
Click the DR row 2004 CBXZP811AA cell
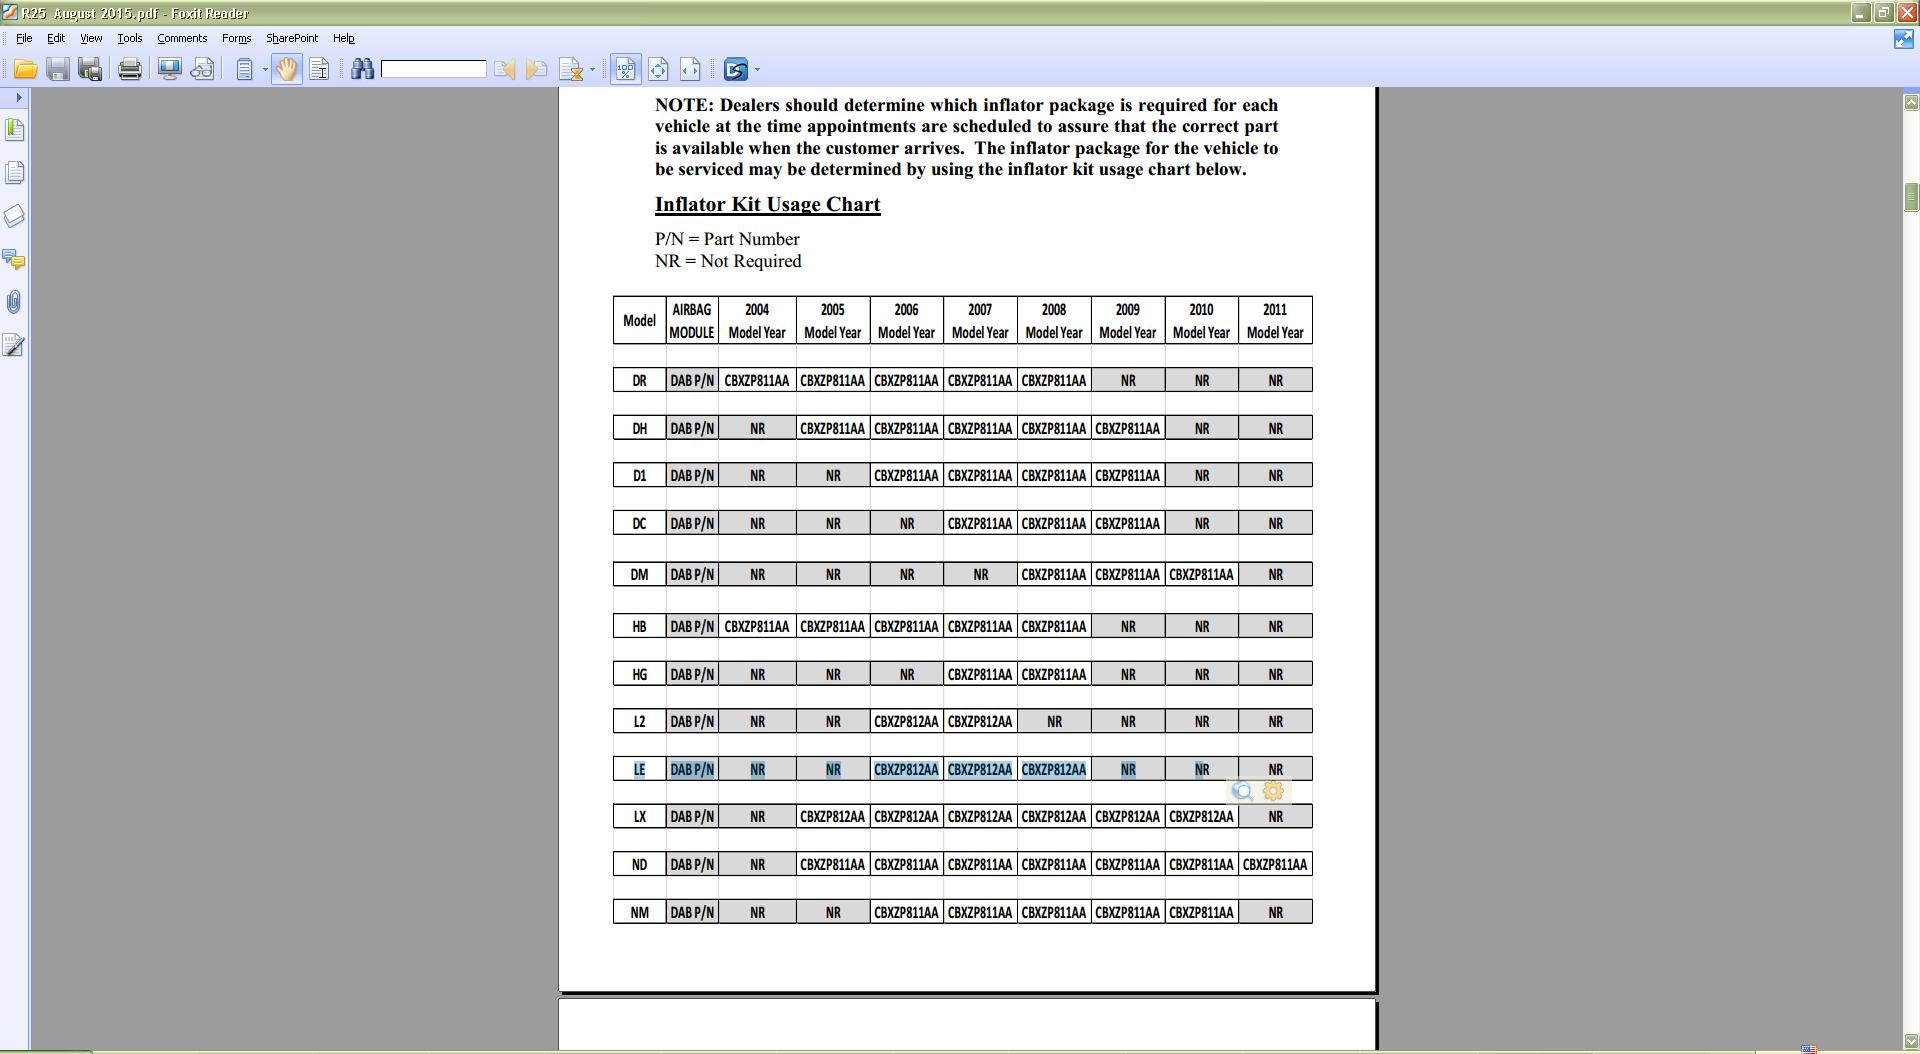pyautogui.click(x=757, y=380)
